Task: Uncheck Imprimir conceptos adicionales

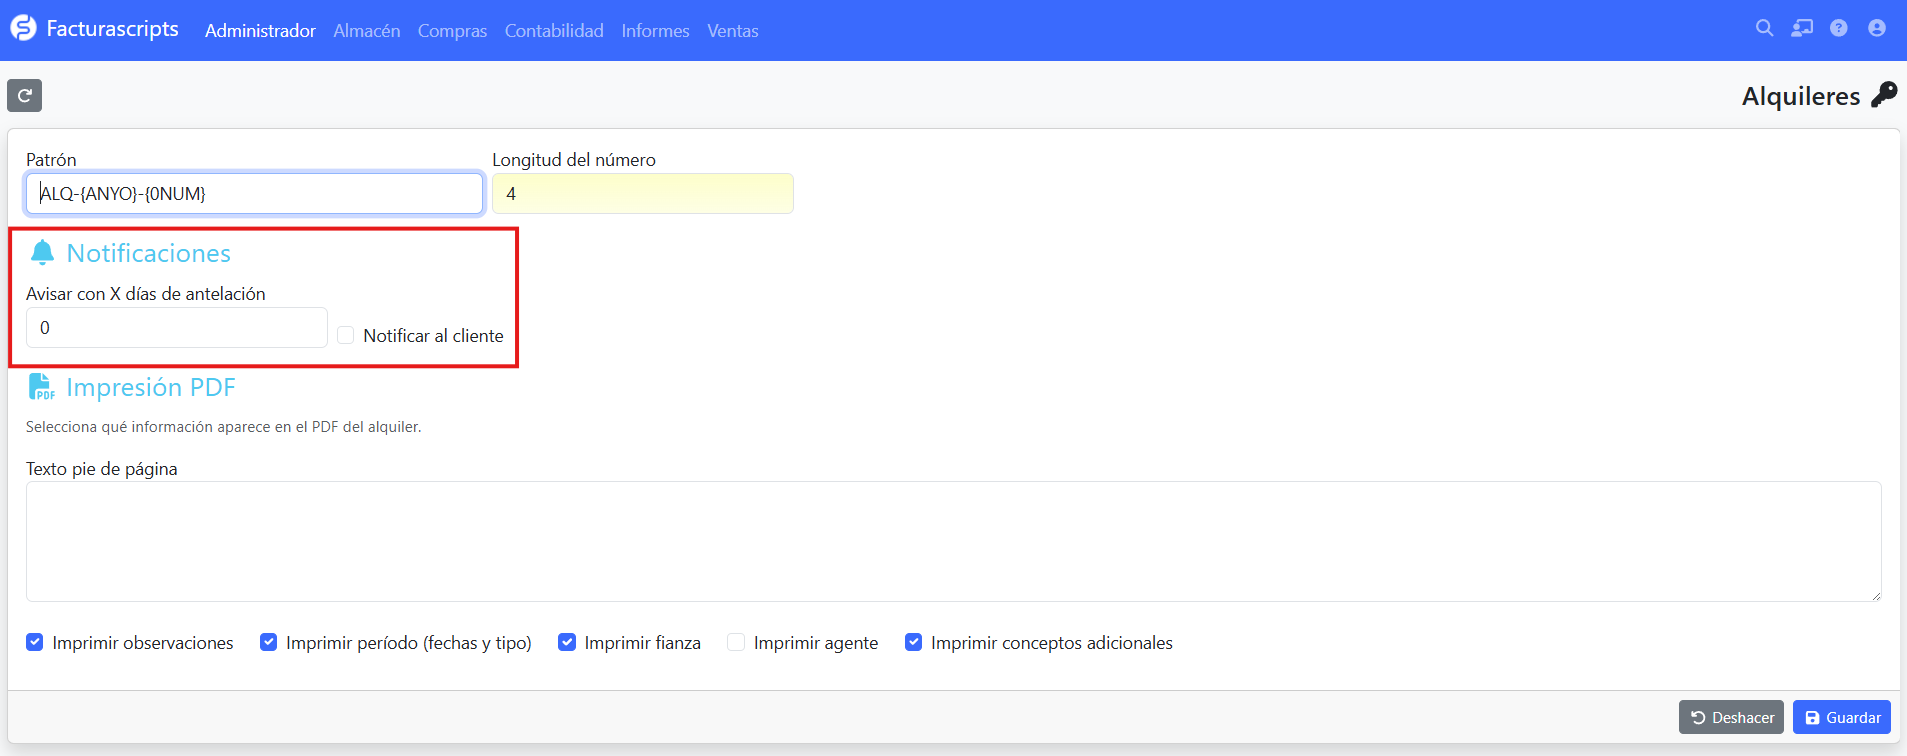Action: pyautogui.click(x=913, y=642)
